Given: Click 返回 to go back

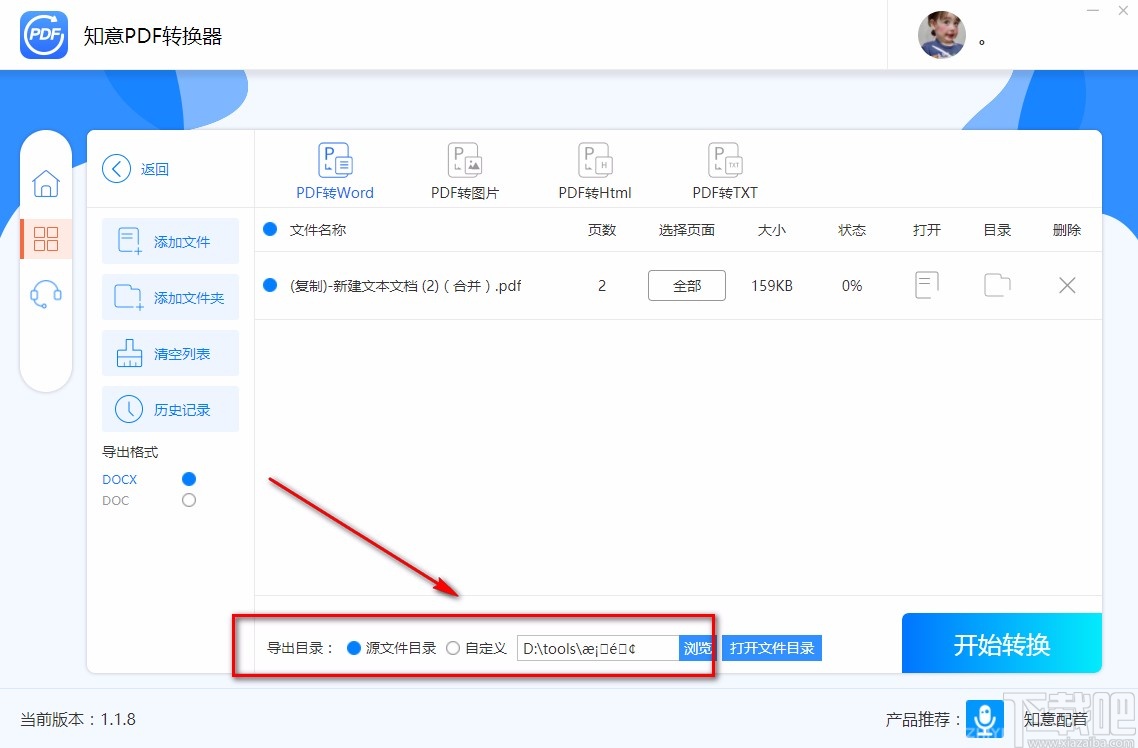Looking at the screenshot, I should tap(137, 169).
